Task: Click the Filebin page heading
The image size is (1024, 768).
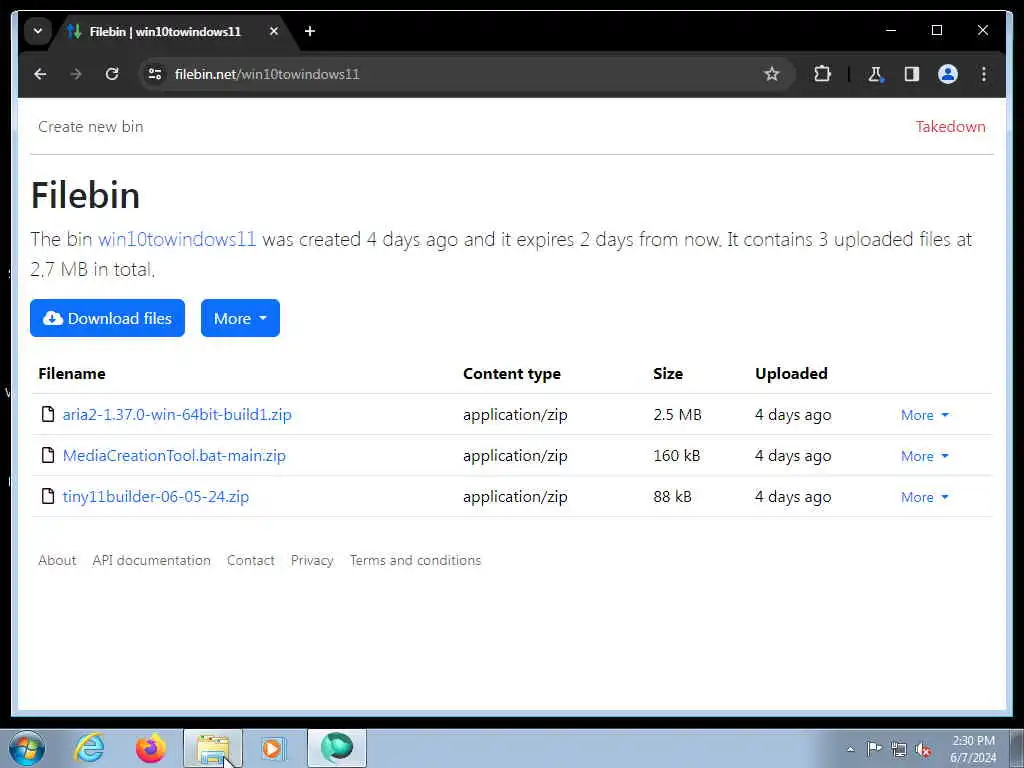Action: point(86,195)
